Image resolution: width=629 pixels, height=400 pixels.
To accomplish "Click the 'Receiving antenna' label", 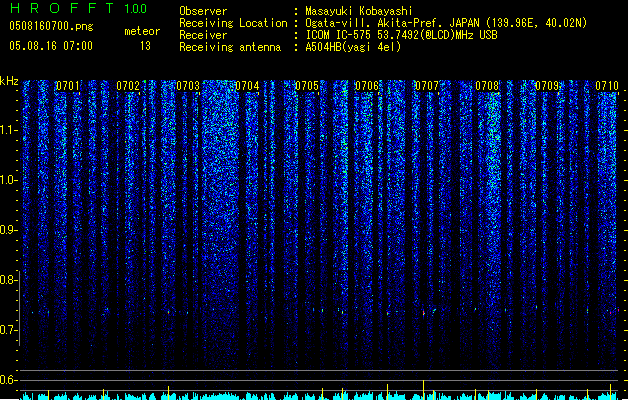I will click(x=230, y=47).
